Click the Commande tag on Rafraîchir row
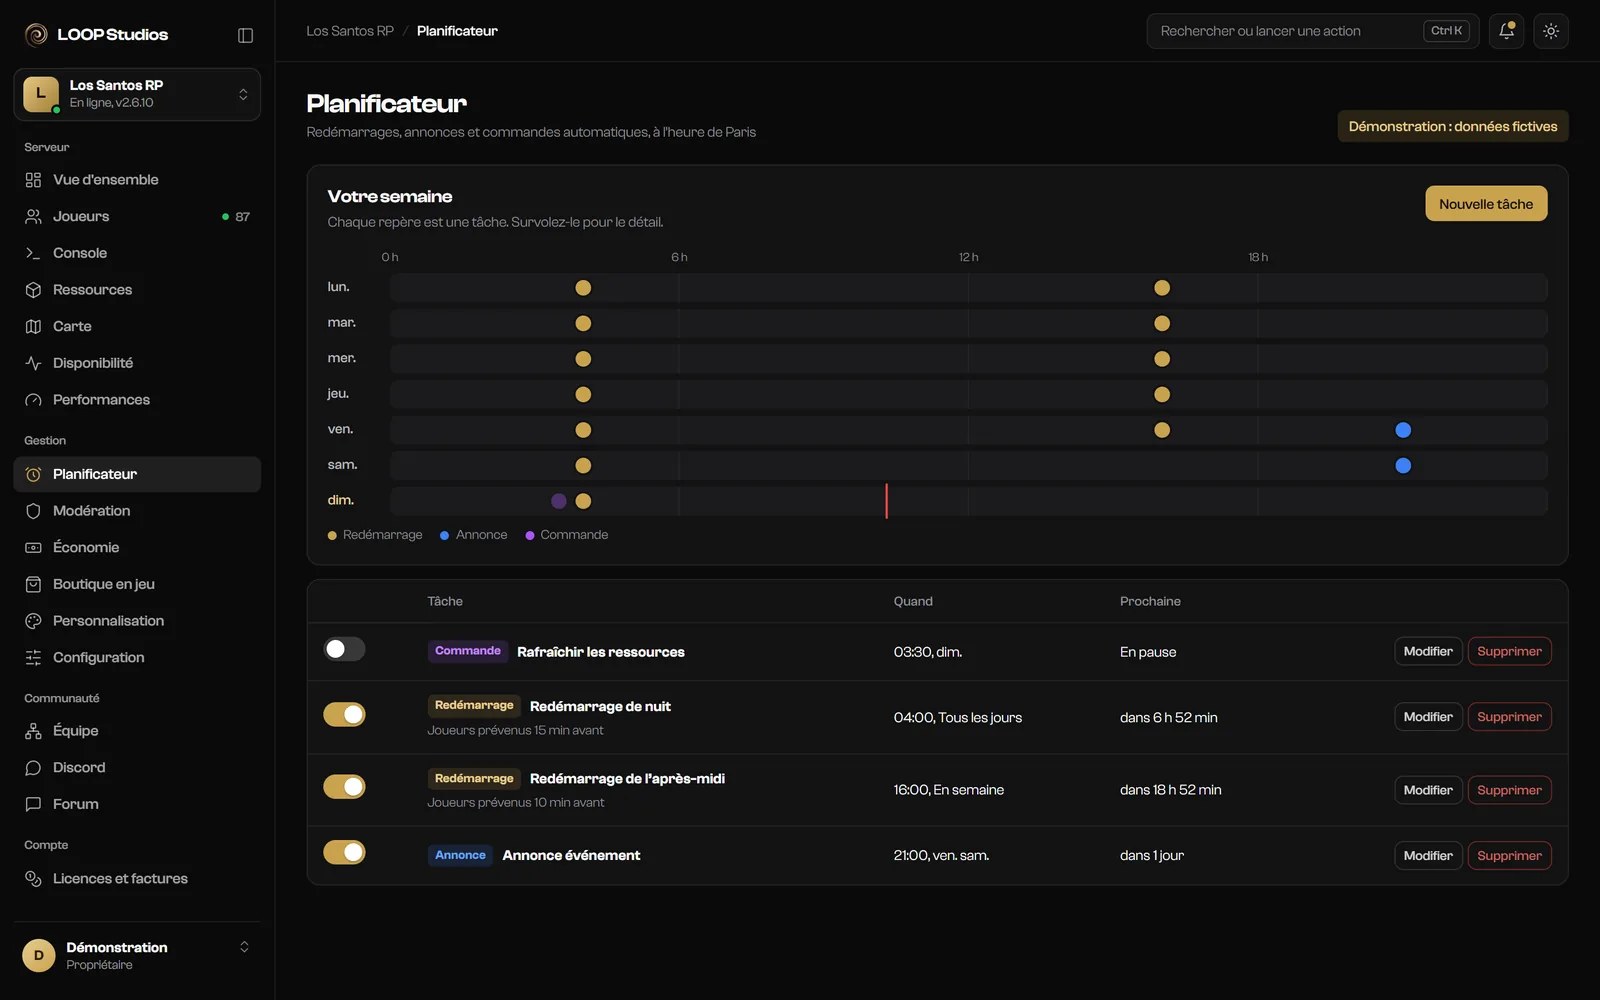This screenshot has width=1600, height=1000. click(468, 651)
